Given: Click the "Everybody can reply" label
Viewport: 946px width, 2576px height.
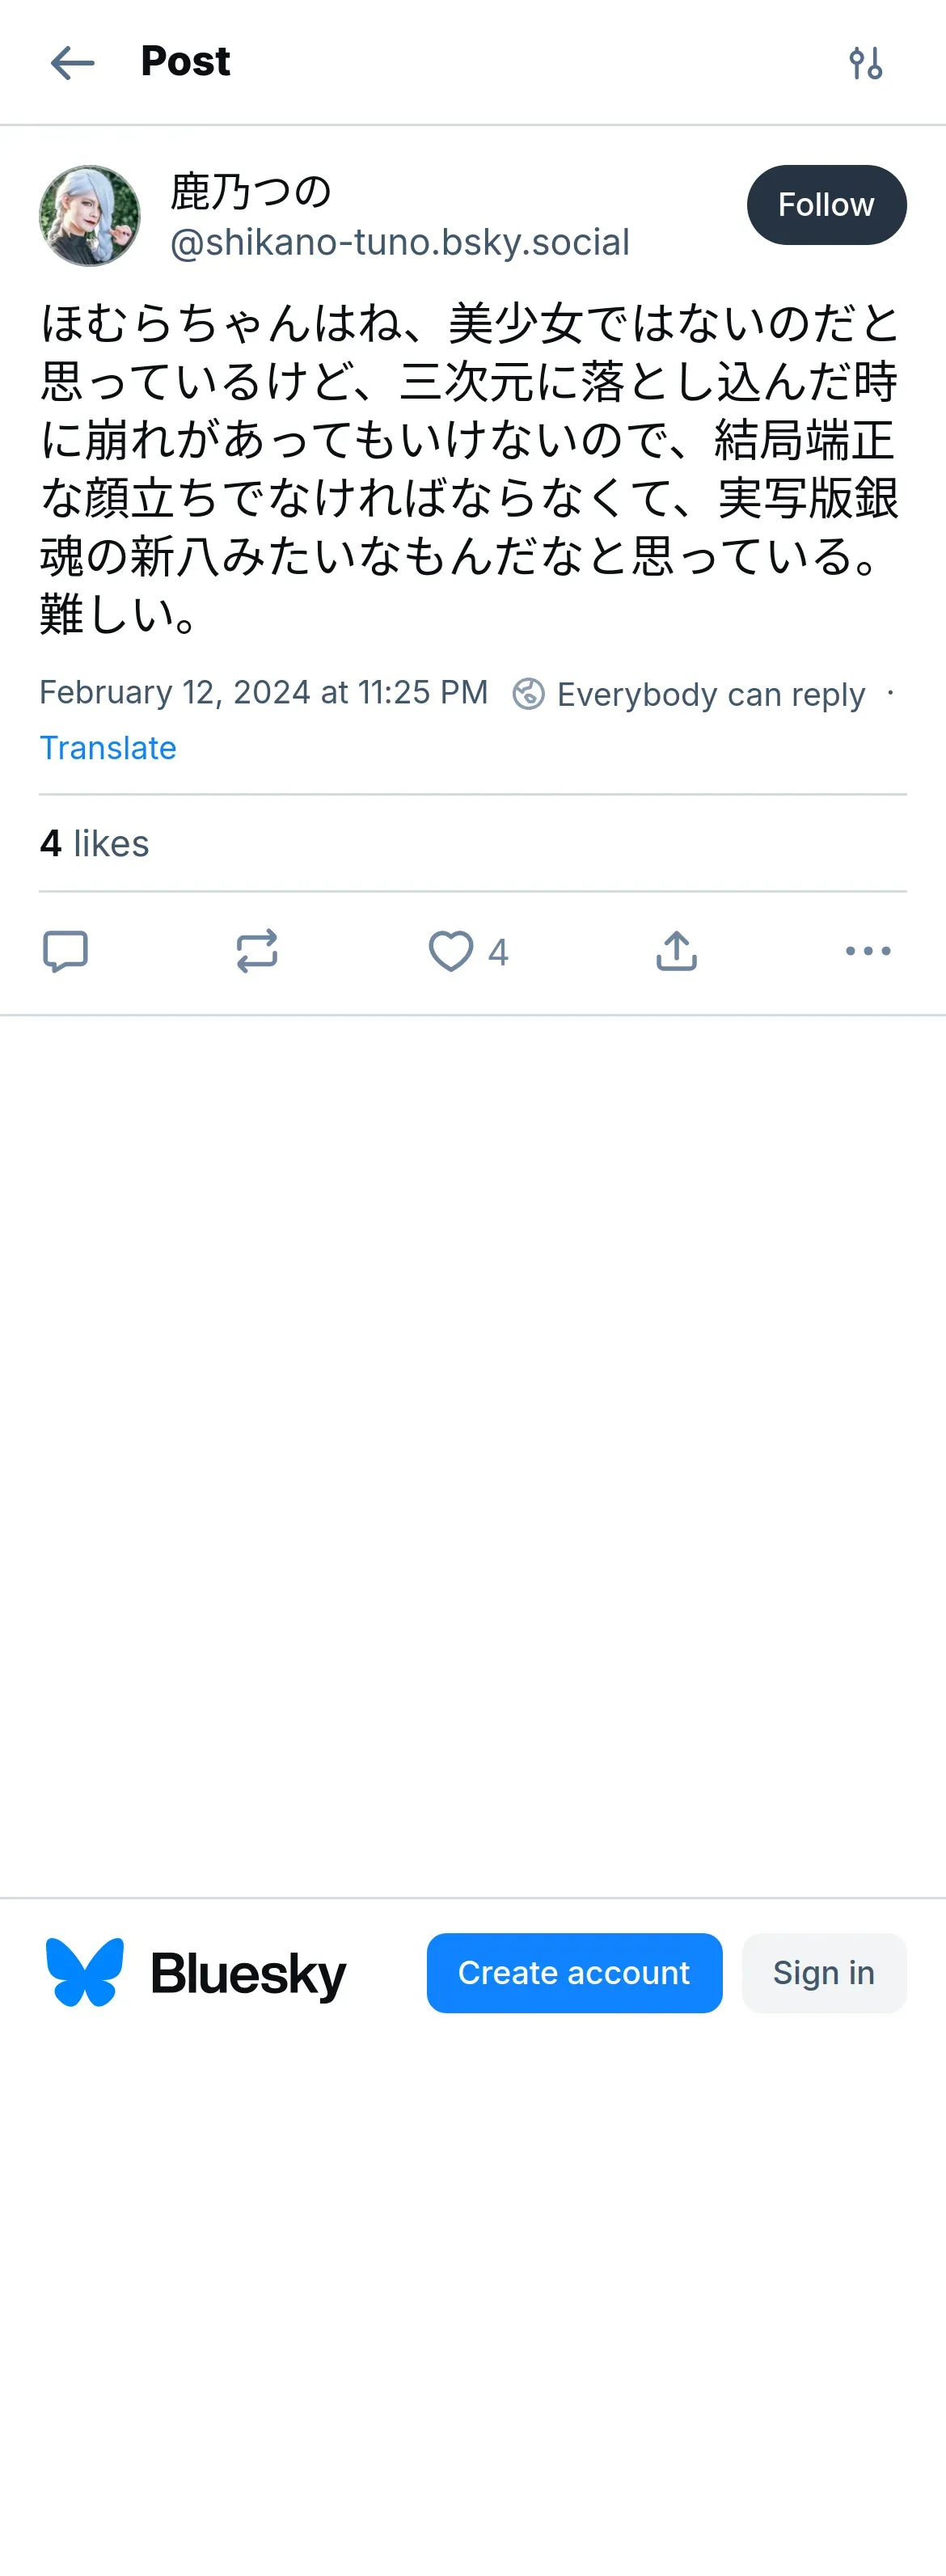Looking at the screenshot, I should coord(710,694).
